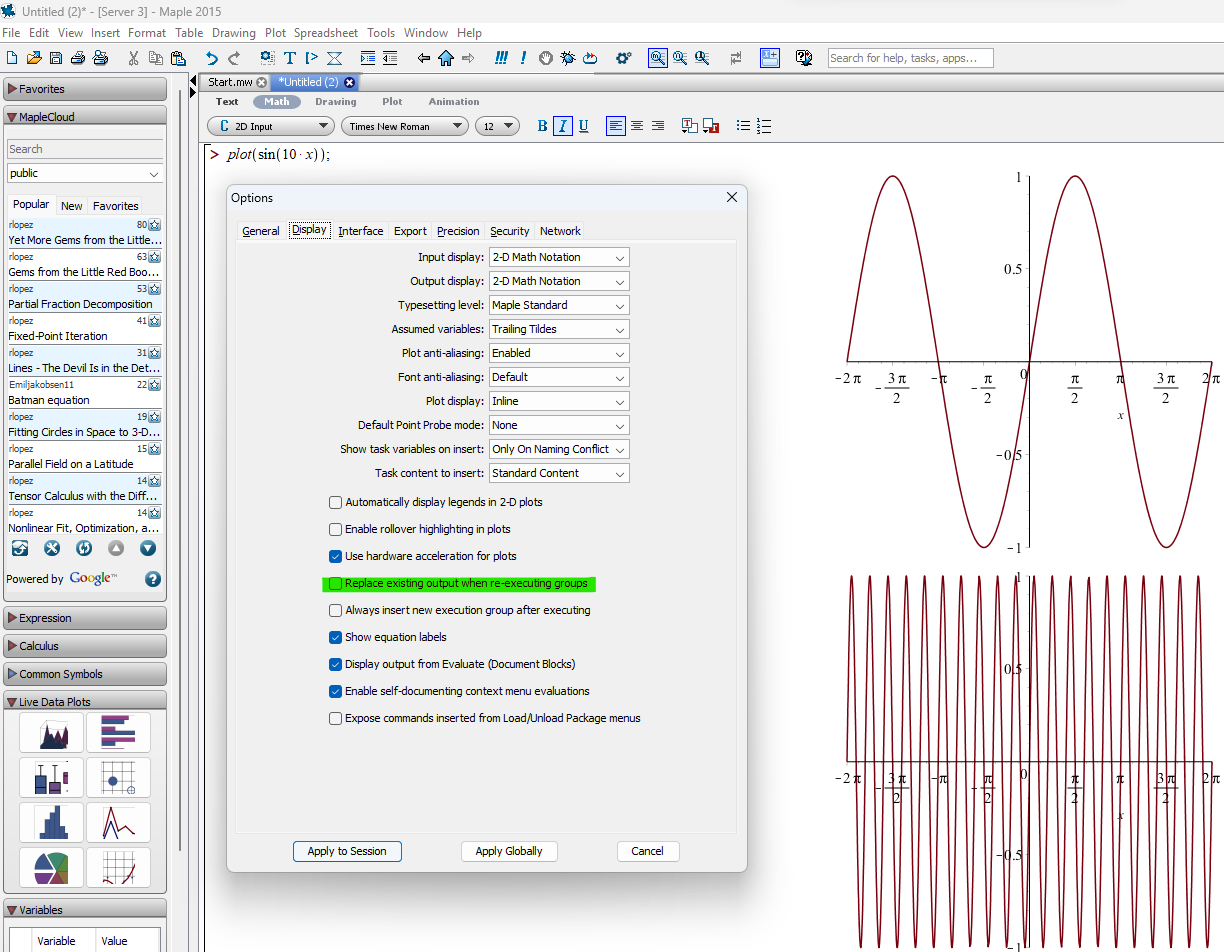Center align text with the toolbar icon
Screen dimensions: 1224x952
(637, 126)
